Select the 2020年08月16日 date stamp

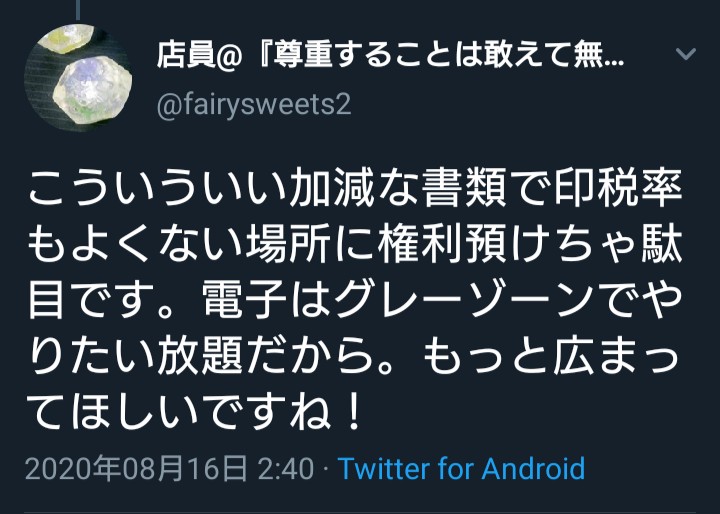pyautogui.click(x=136, y=469)
